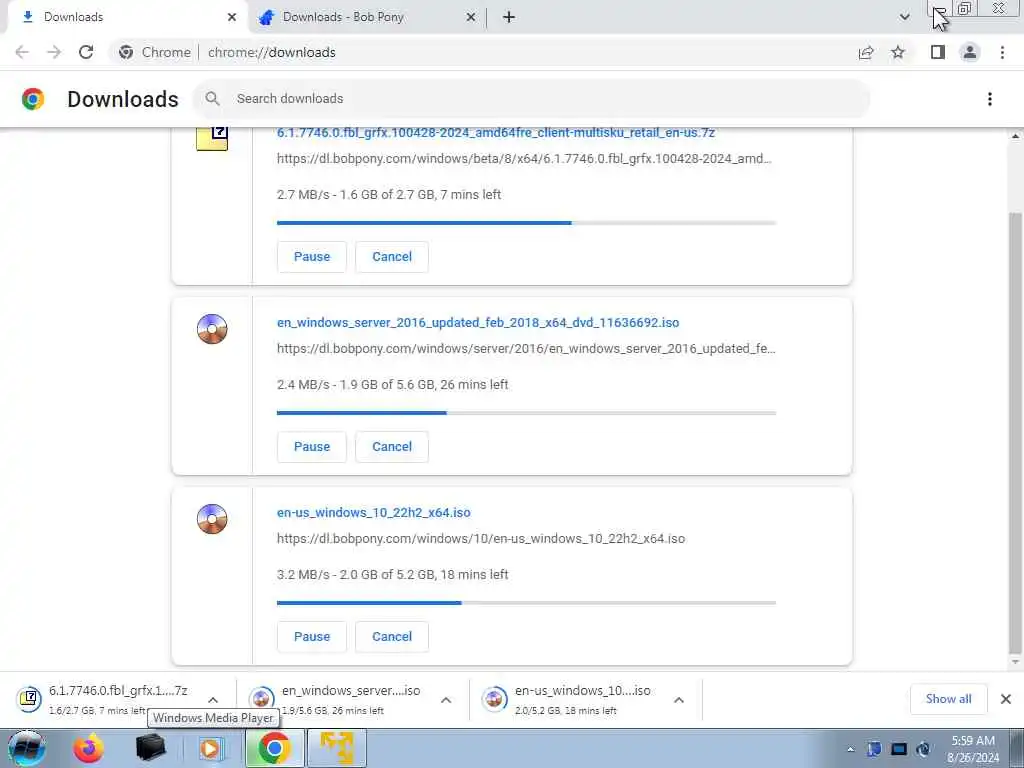Cancel the windows server 2016 download
1024x768 pixels.
tap(392, 447)
